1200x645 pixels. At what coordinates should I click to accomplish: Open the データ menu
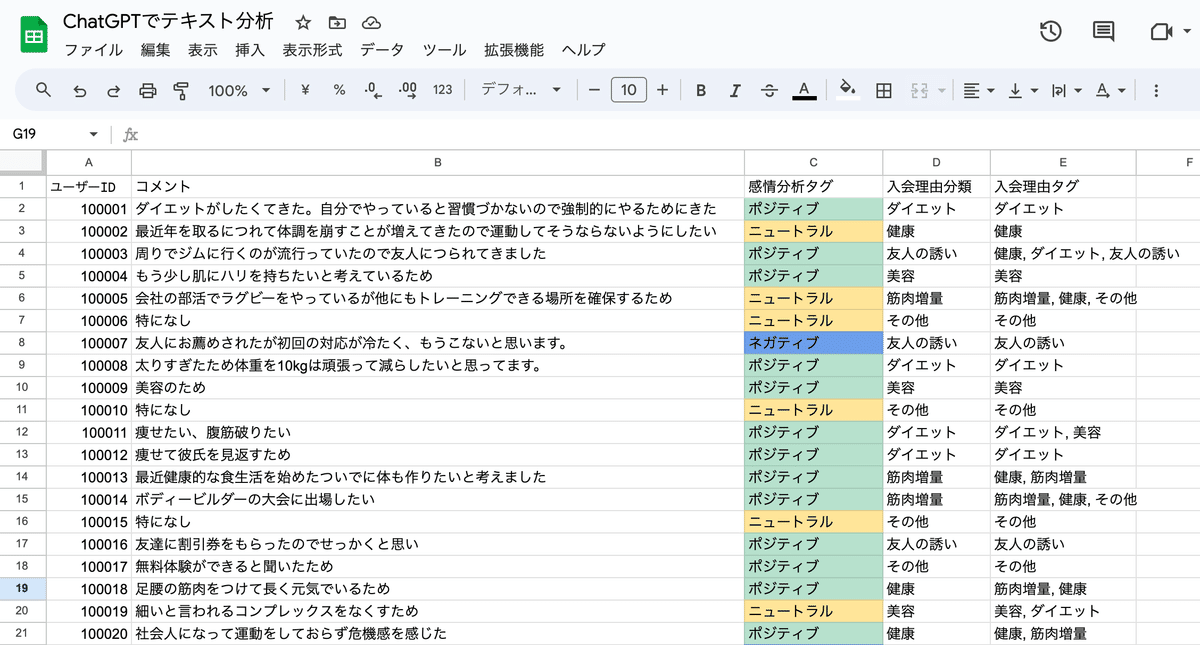point(382,50)
